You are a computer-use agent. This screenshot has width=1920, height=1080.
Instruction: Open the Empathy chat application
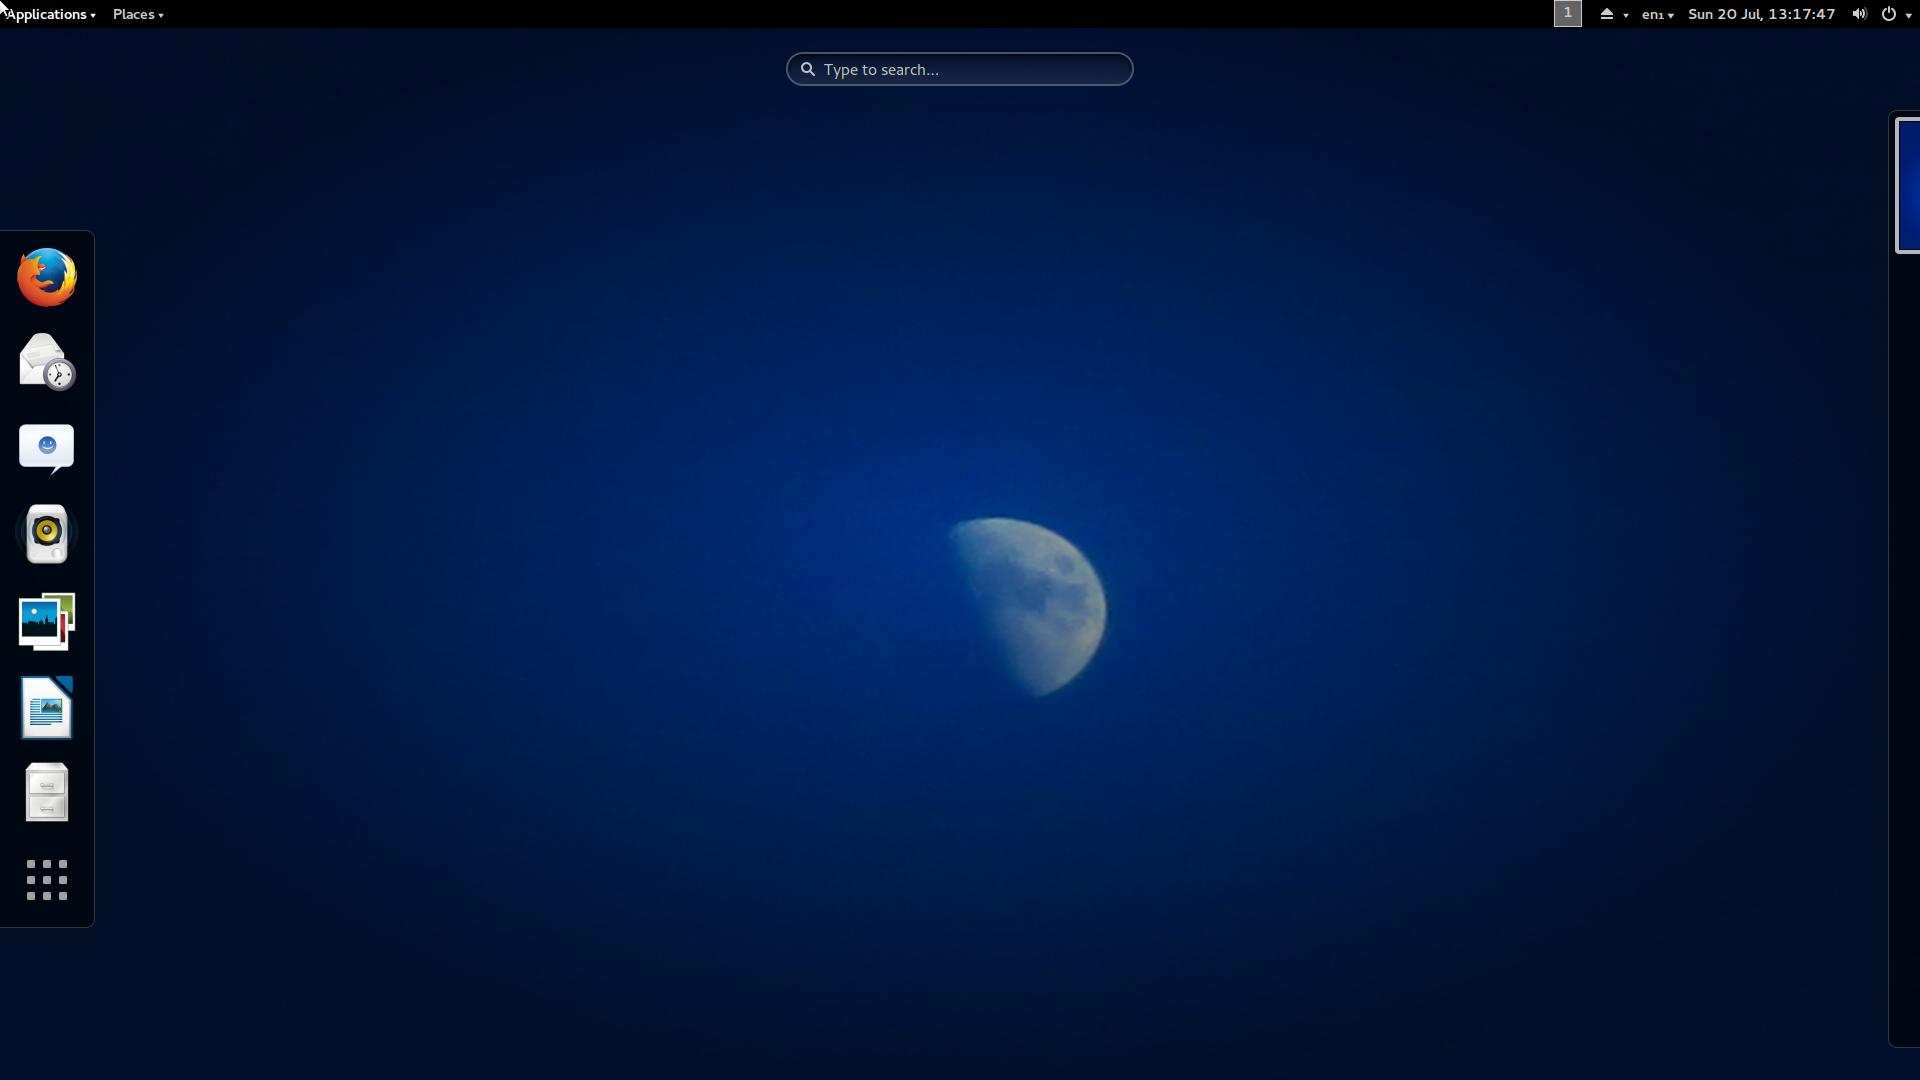(47, 447)
